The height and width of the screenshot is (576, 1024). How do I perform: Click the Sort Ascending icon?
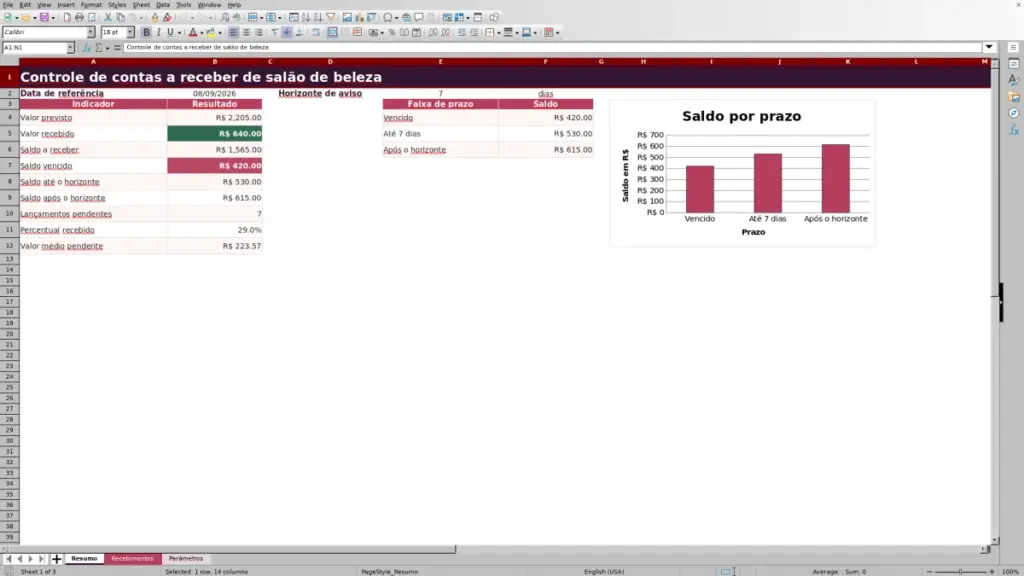(x=306, y=17)
